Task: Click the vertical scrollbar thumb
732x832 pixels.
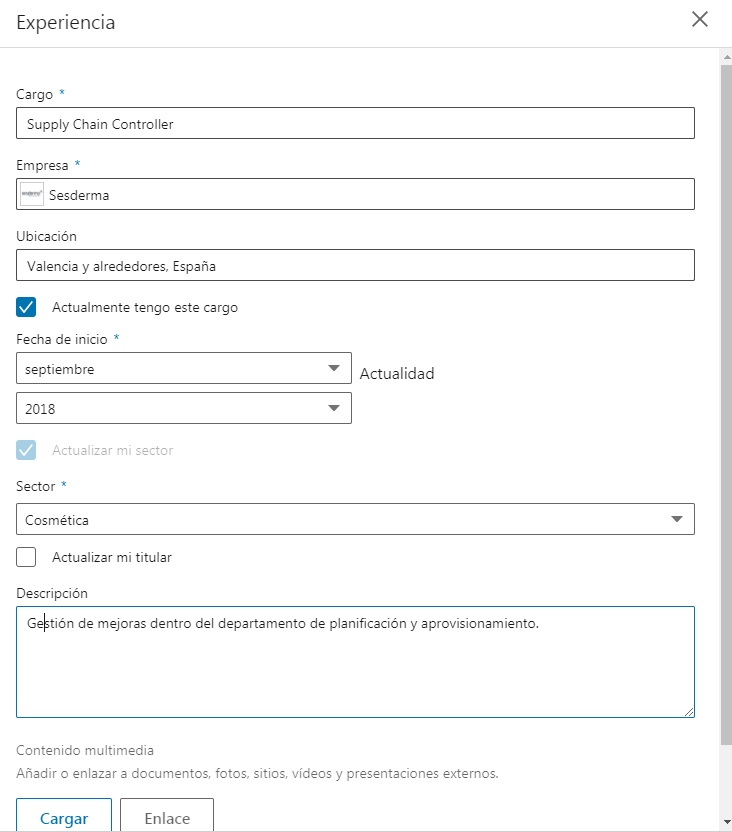Action: (726, 400)
